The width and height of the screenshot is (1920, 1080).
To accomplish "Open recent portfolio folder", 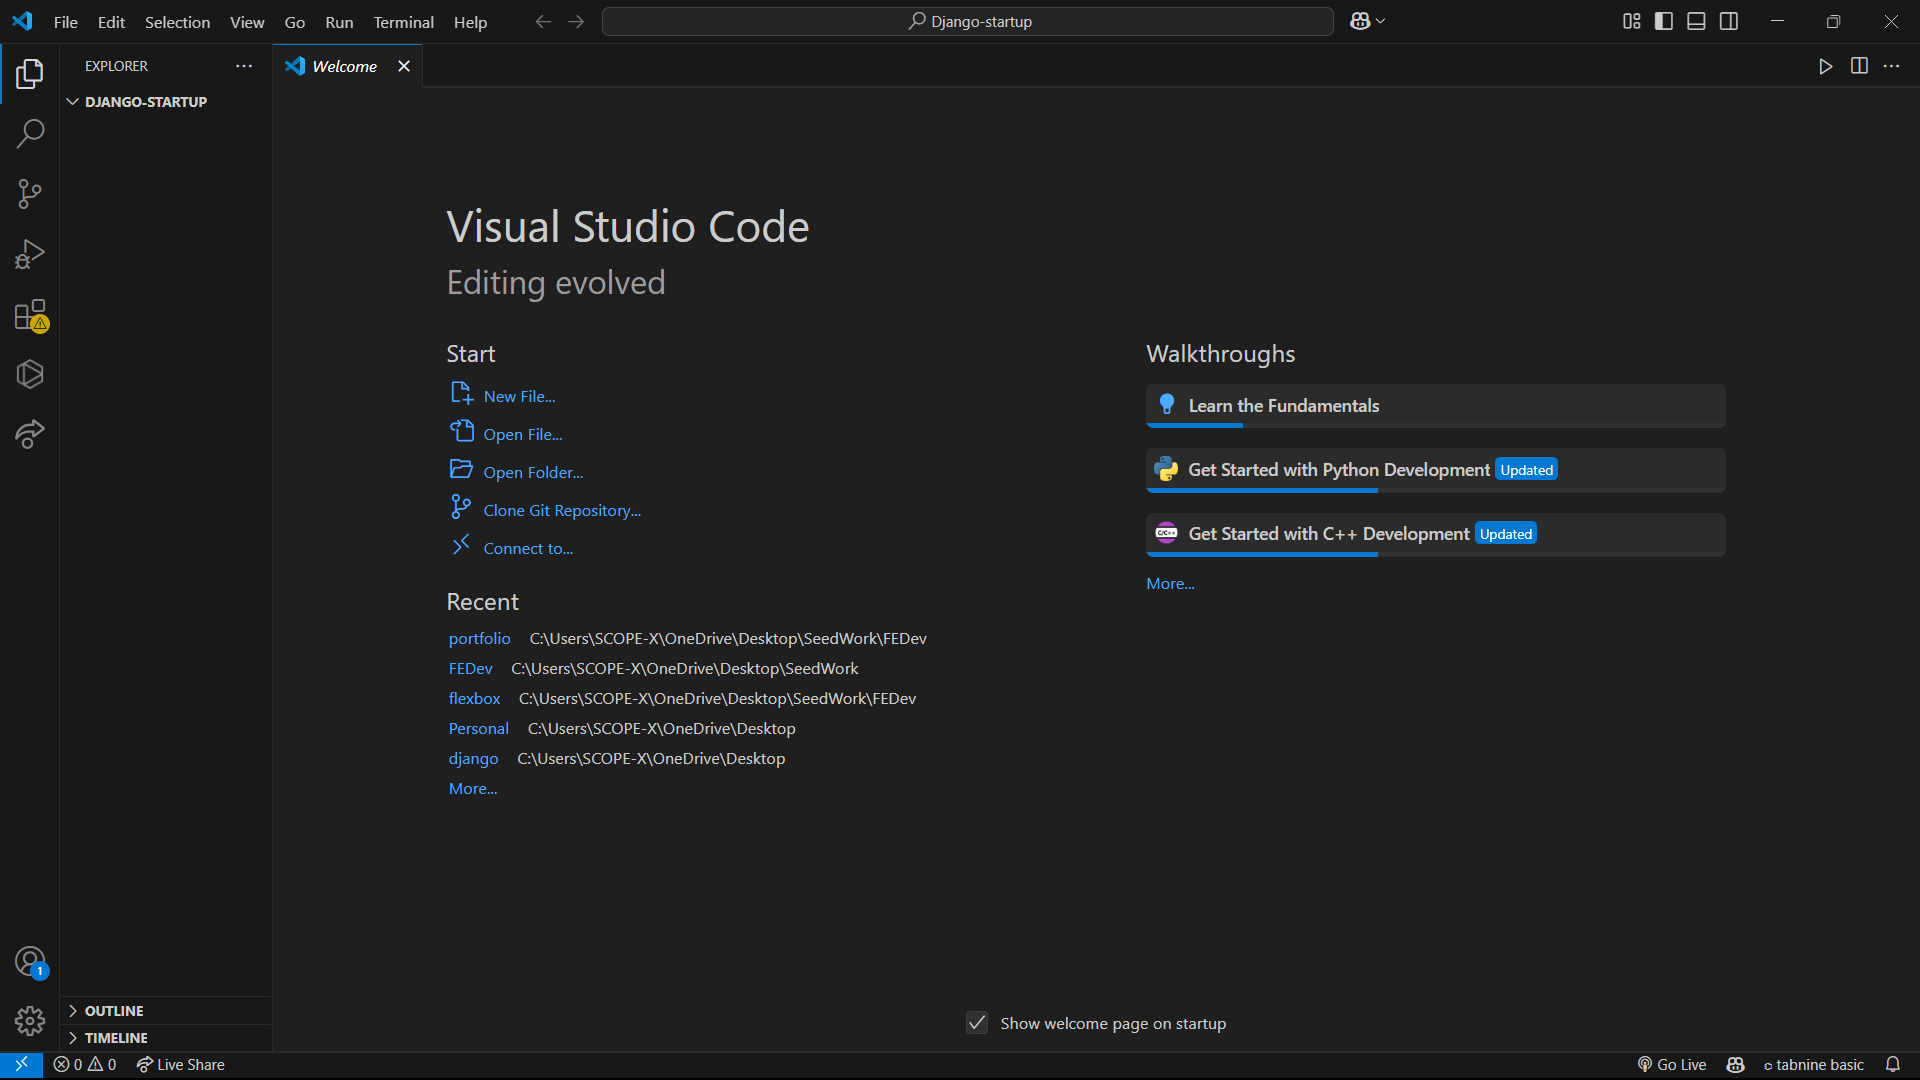I will tap(479, 638).
